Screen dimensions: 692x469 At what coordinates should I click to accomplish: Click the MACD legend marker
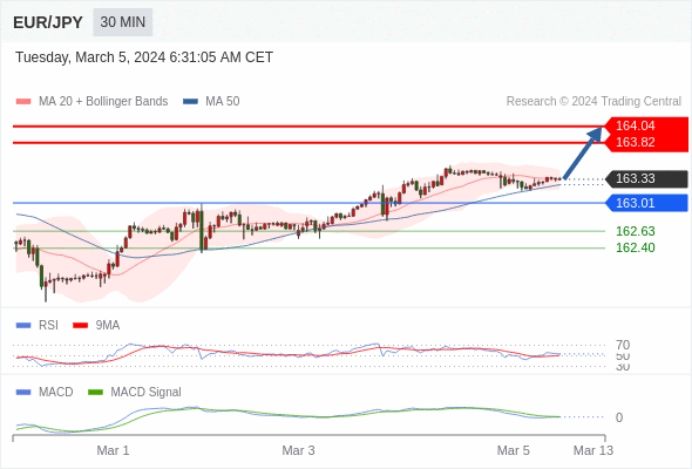pyautogui.click(x=23, y=392)
